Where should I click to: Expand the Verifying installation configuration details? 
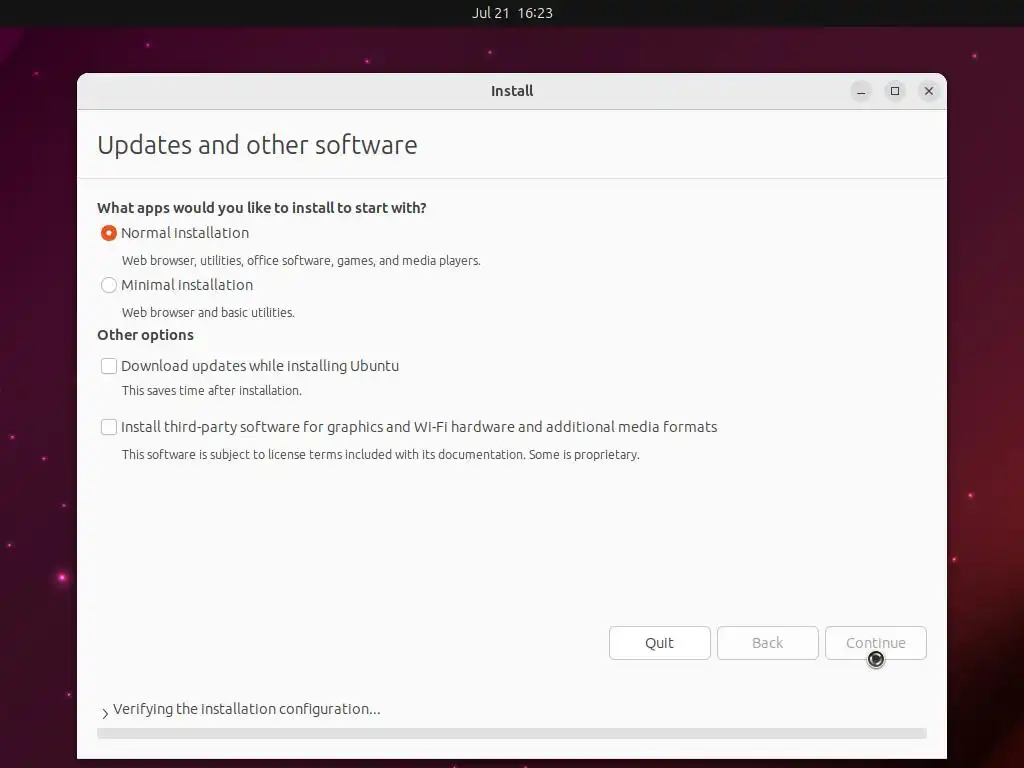[105, 713]
